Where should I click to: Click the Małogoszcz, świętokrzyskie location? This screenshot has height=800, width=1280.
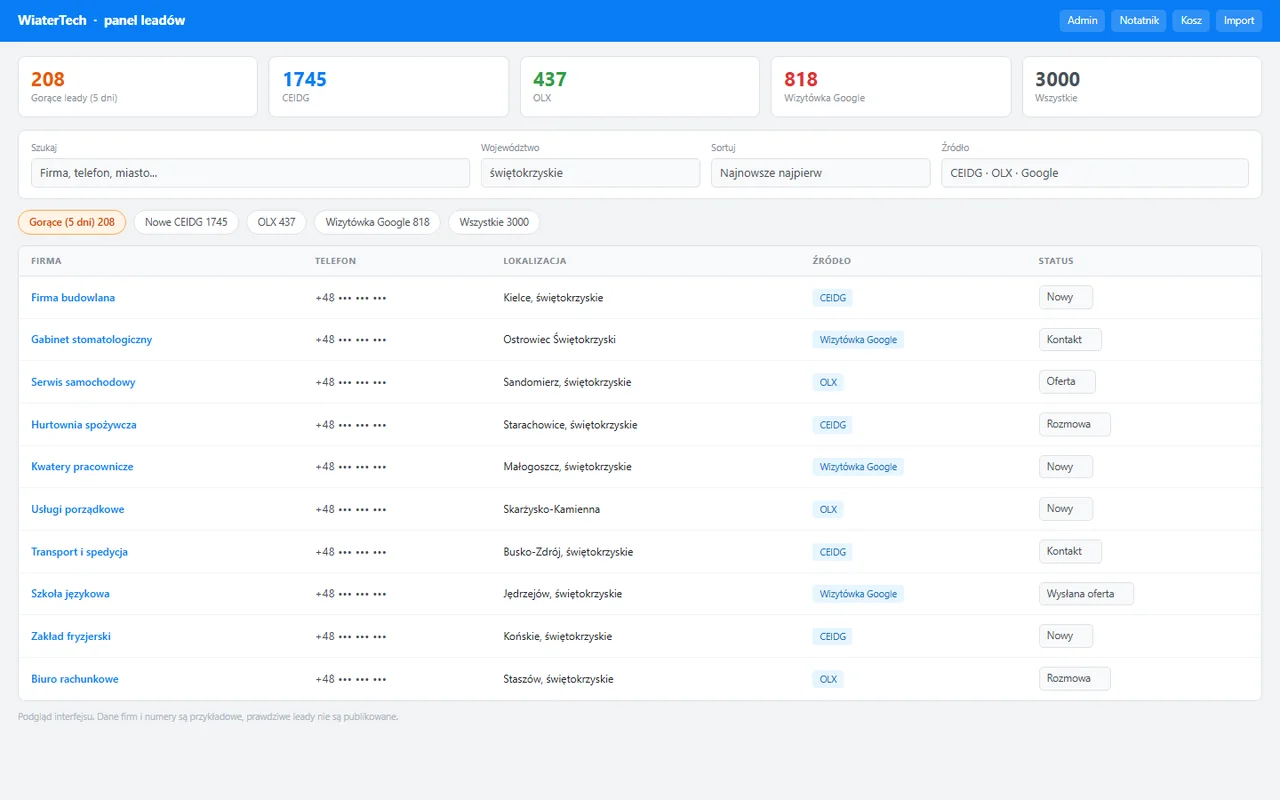click(567, 467)
